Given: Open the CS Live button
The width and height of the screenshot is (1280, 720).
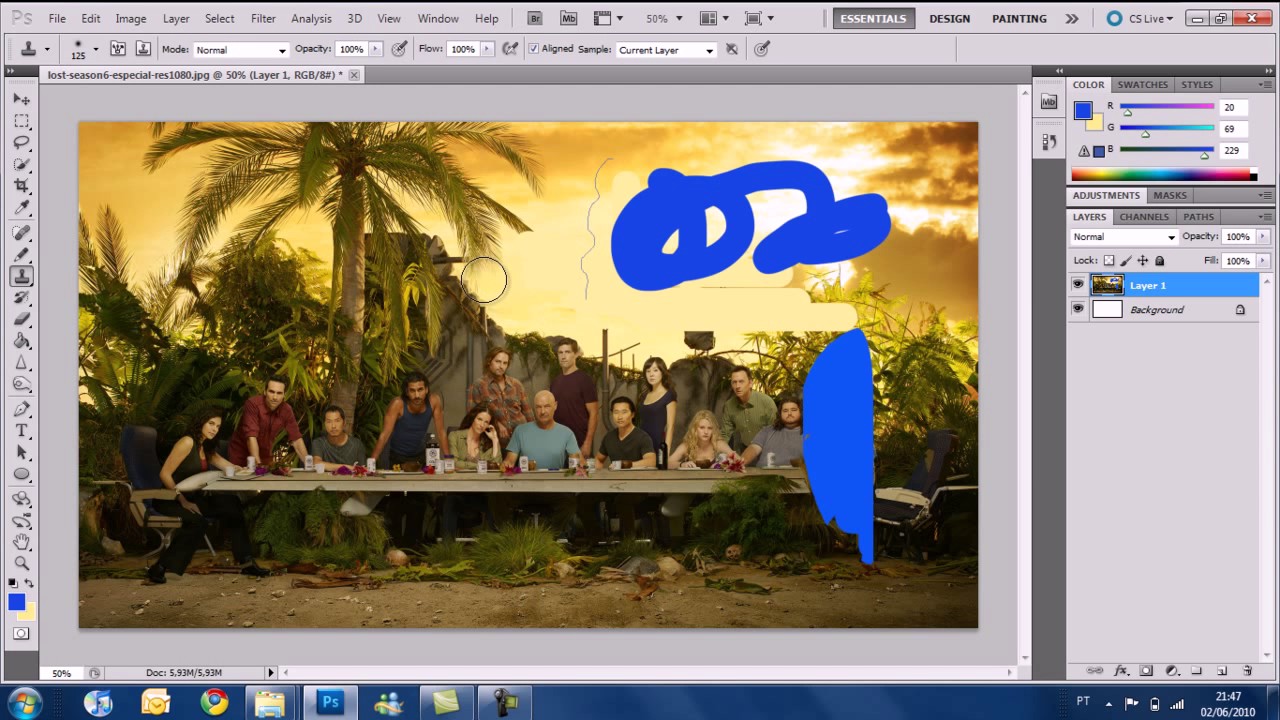Looking at the screenshot, I should [x=1138, y=18].
